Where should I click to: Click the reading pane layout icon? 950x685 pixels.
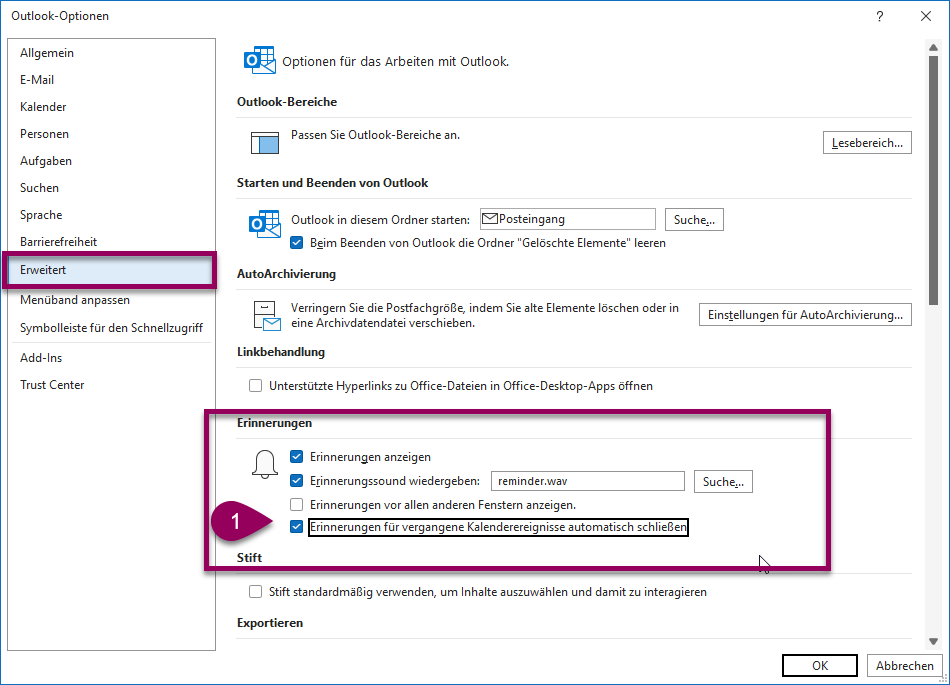coord(265,143)
